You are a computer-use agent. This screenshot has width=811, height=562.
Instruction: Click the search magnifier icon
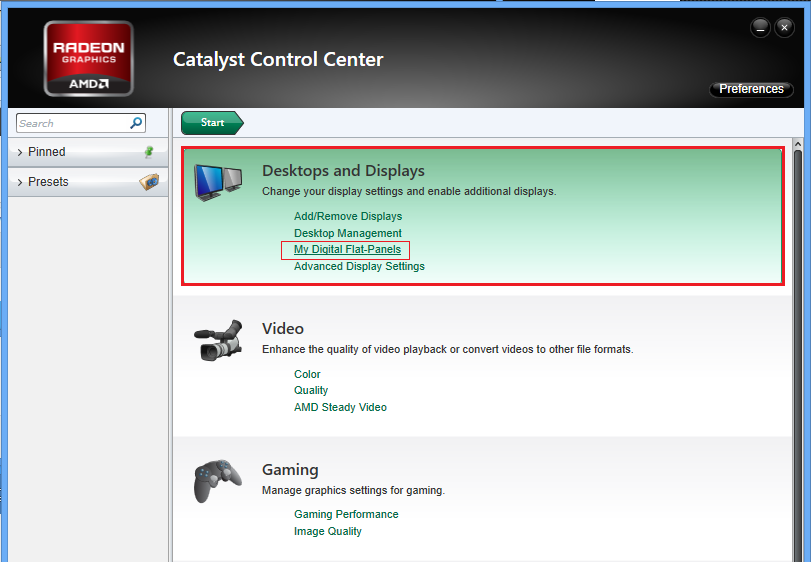pos(136,123)
